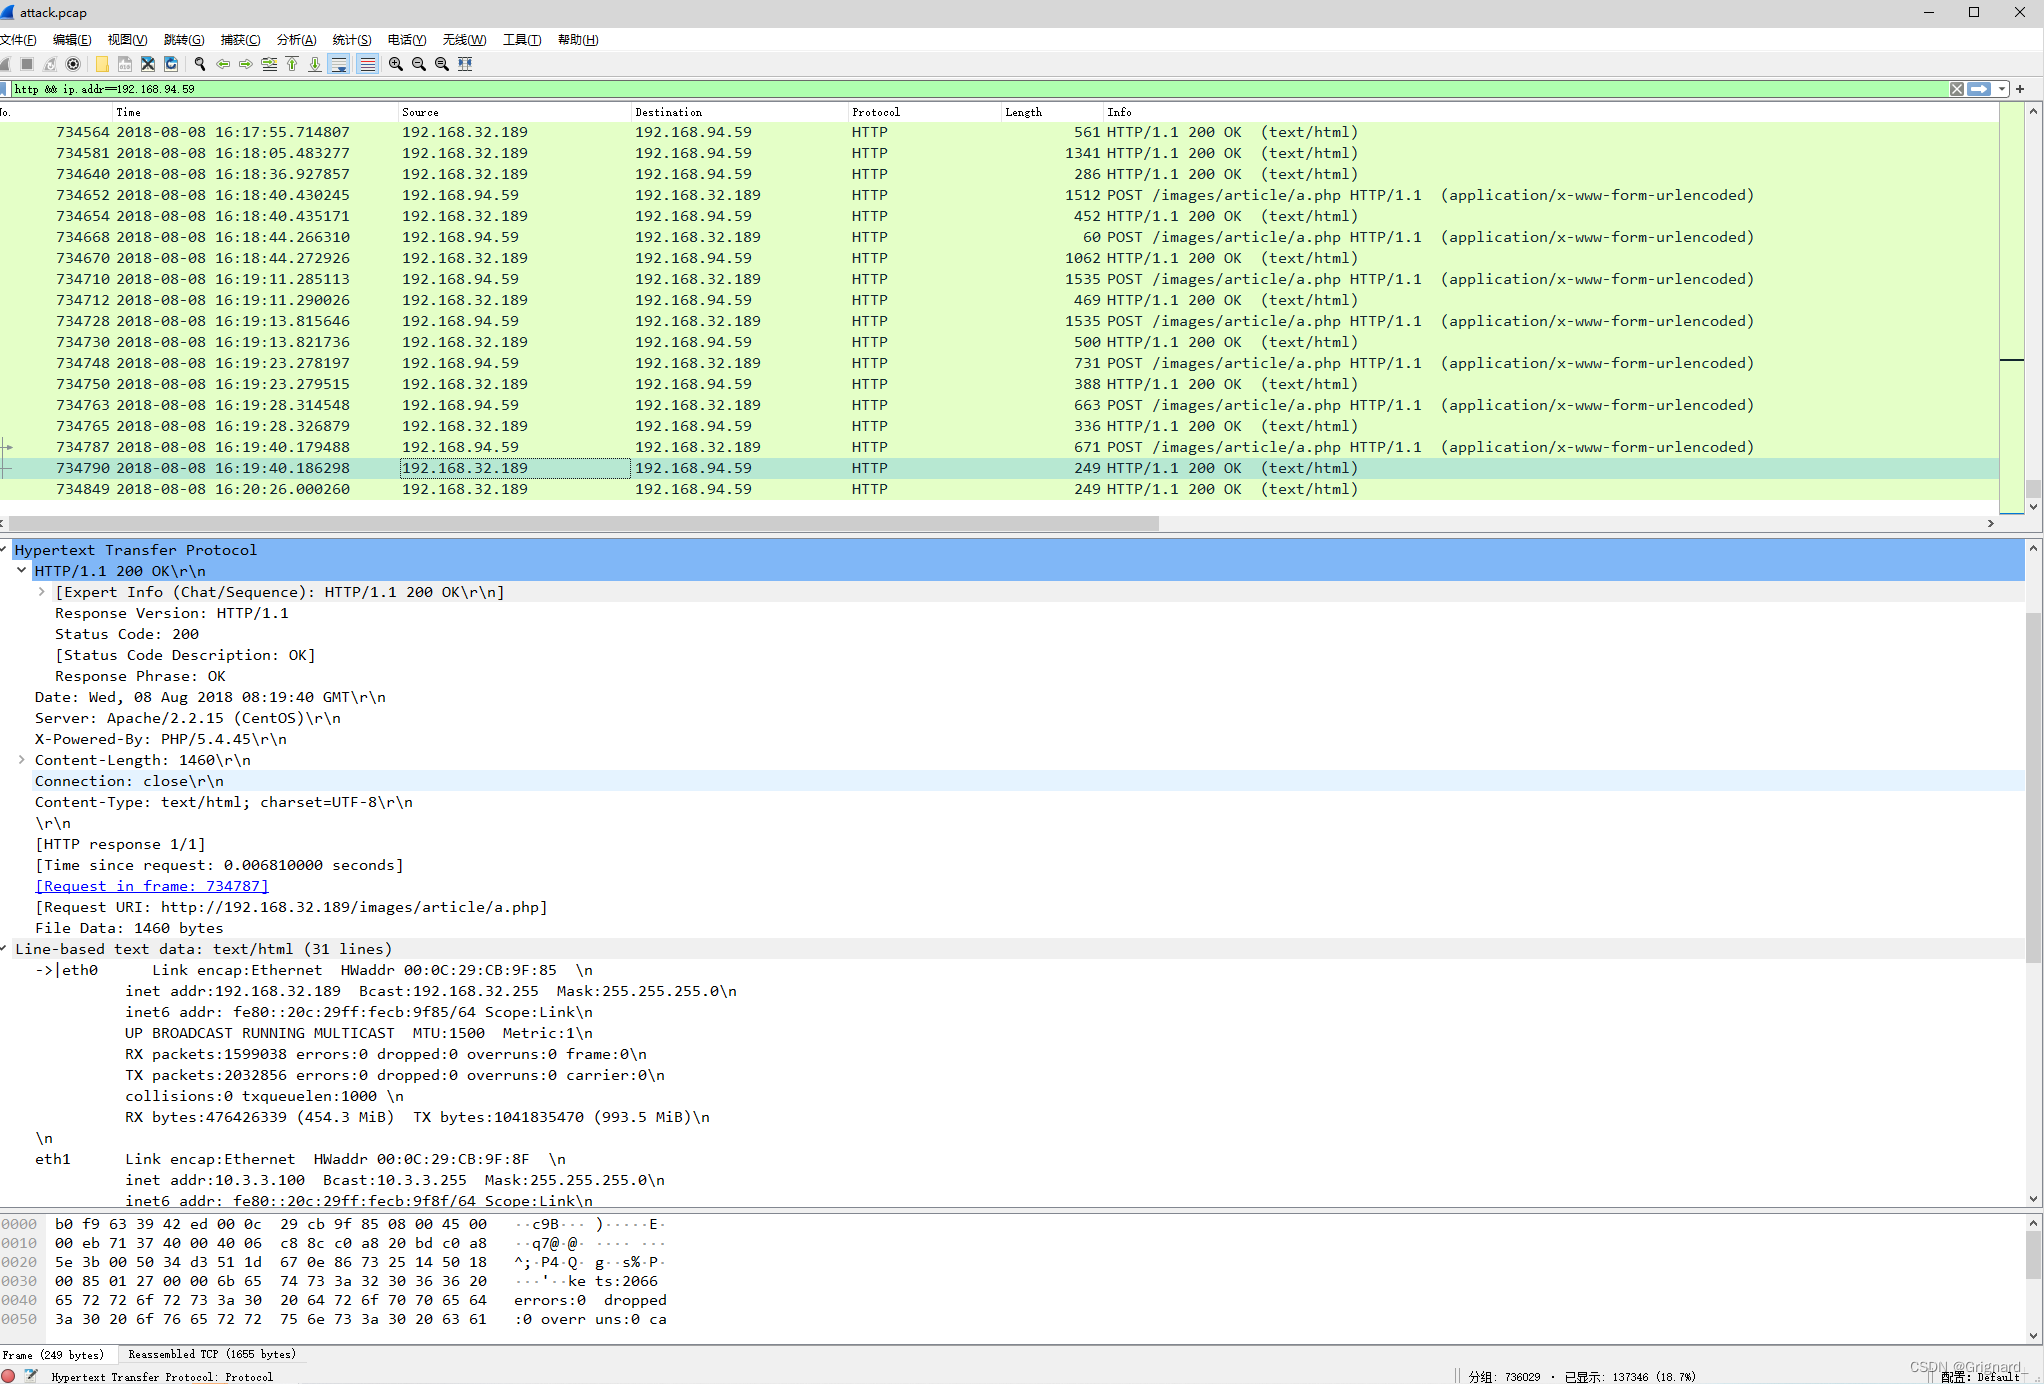This screenshot has width=2044, height=1384.
Task: Open the 统计(S) menu
Action: tap(352, 40)
